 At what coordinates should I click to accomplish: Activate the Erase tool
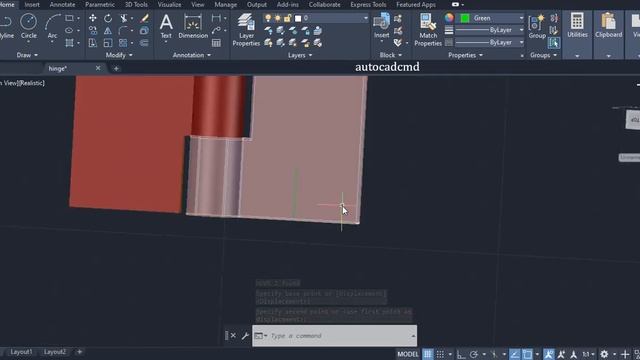144,18
